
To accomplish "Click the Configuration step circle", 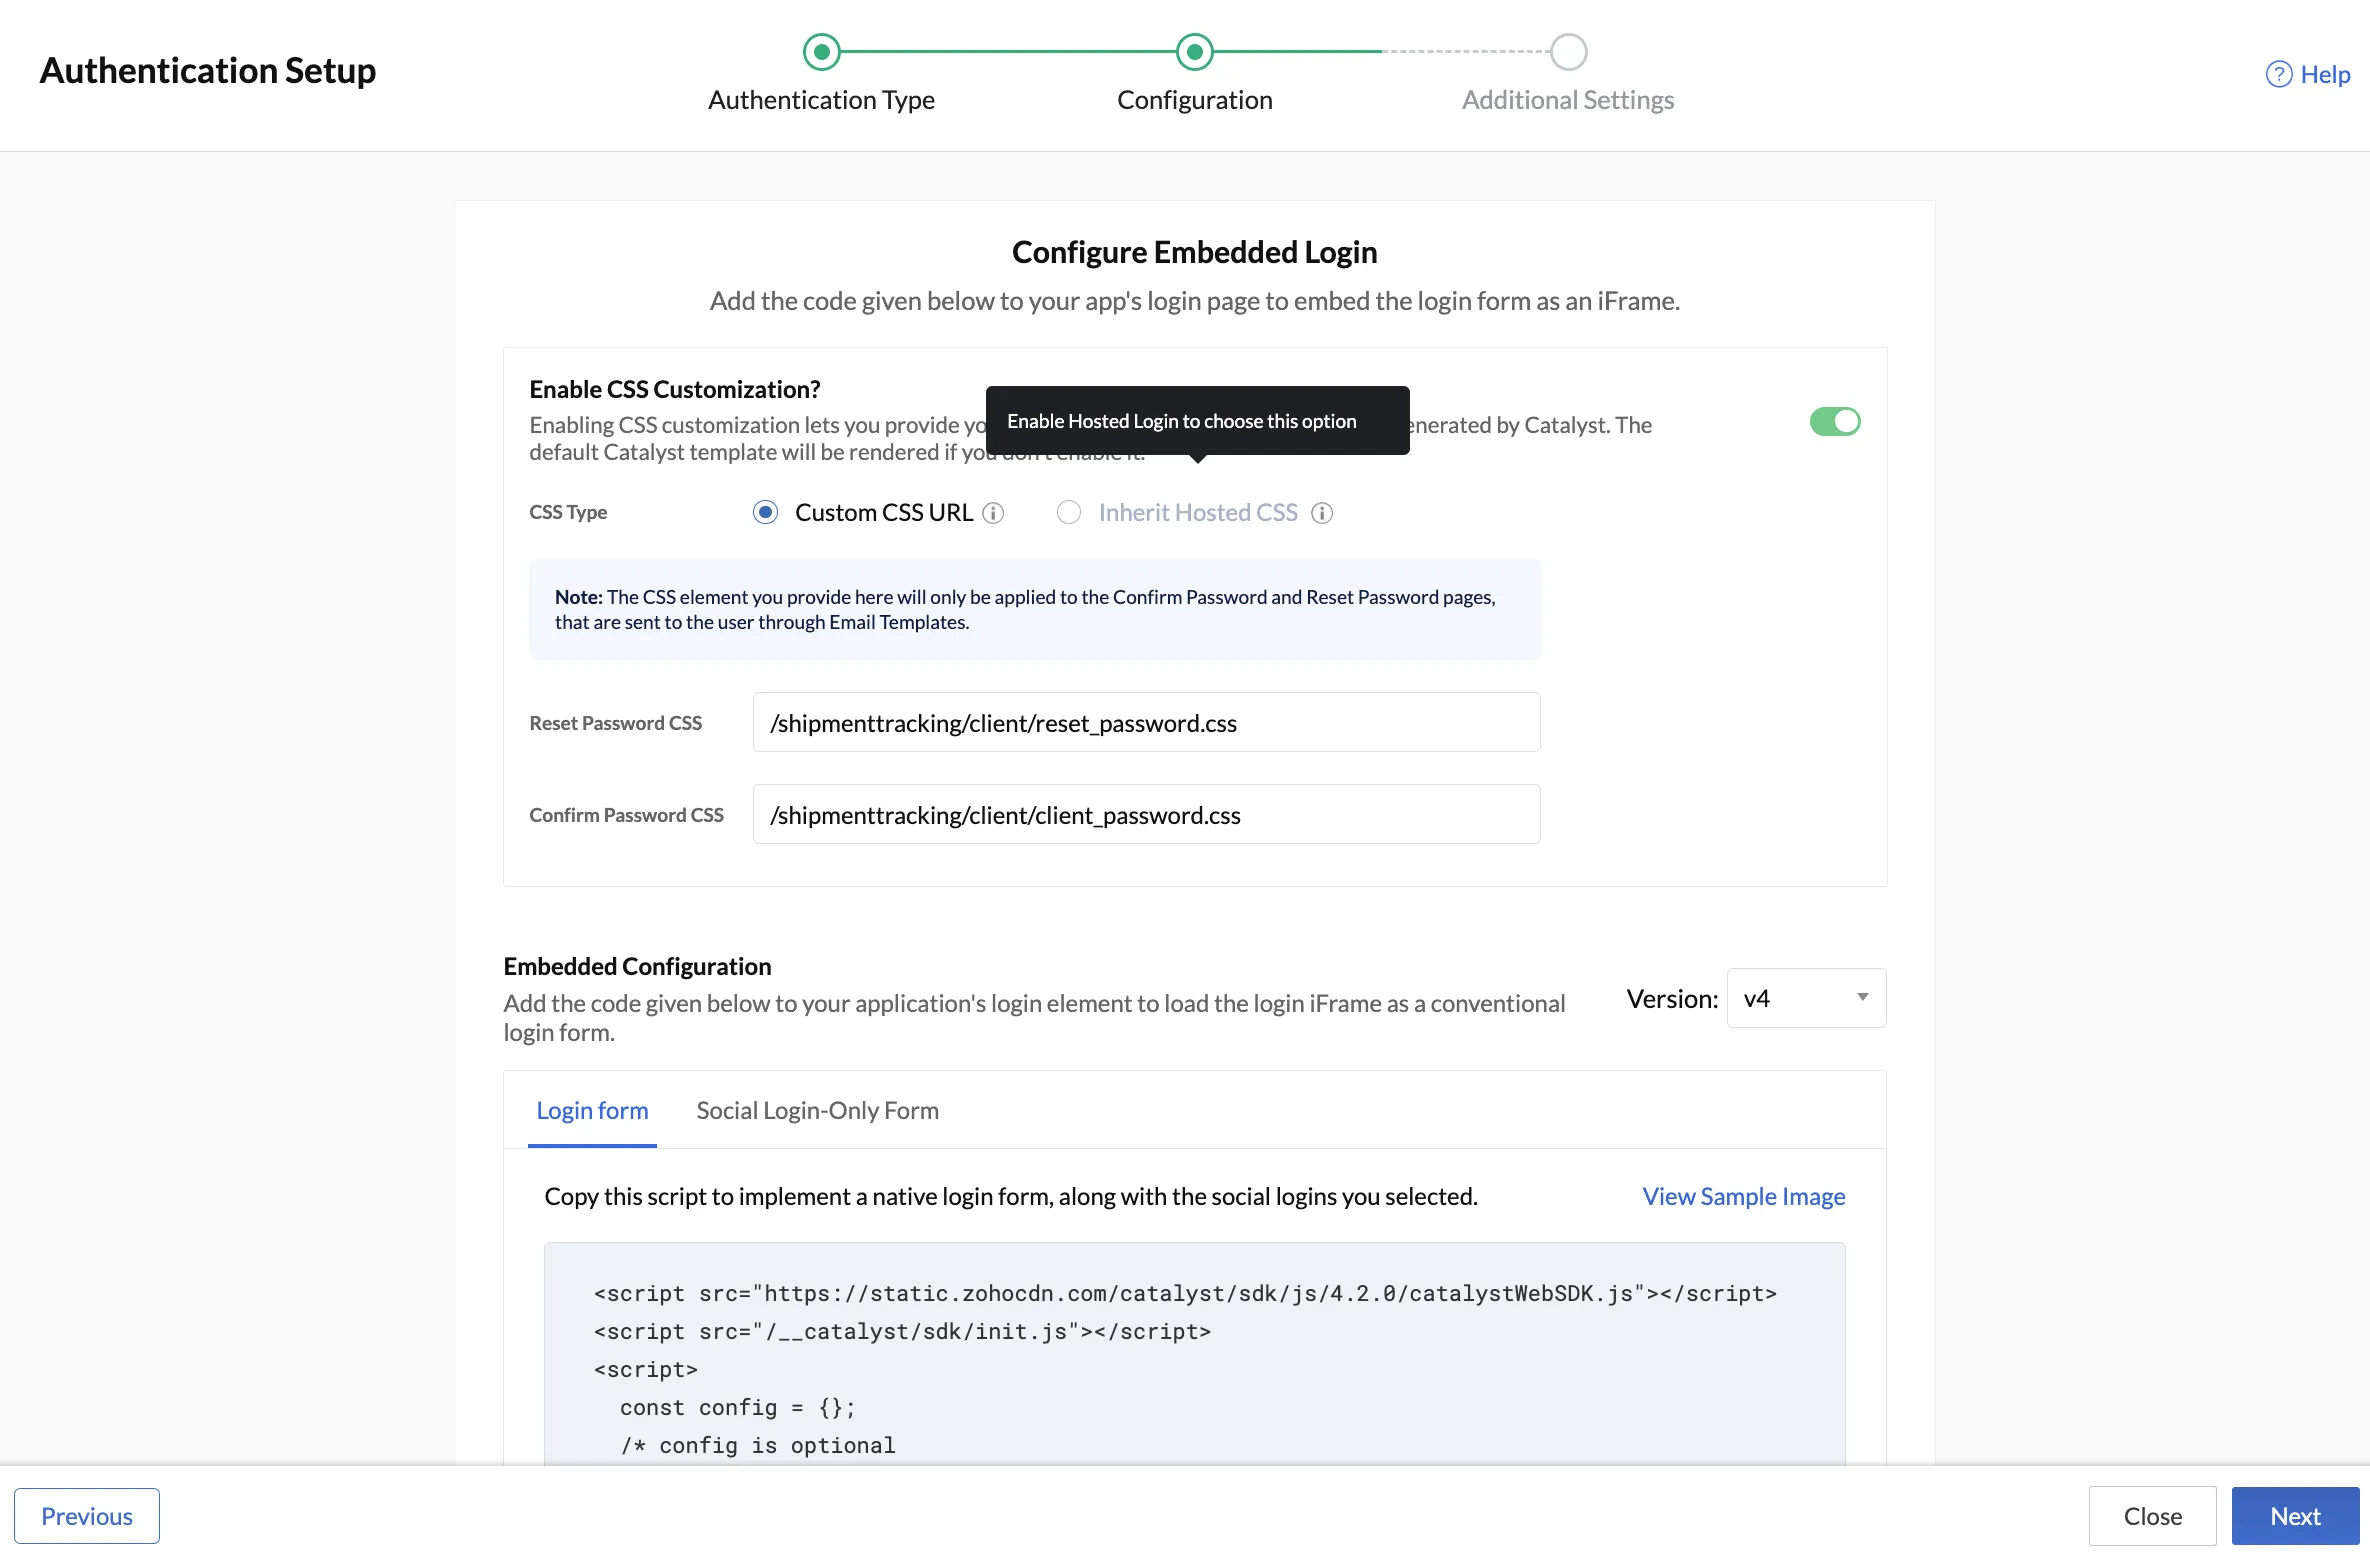I will point(1195,52).
